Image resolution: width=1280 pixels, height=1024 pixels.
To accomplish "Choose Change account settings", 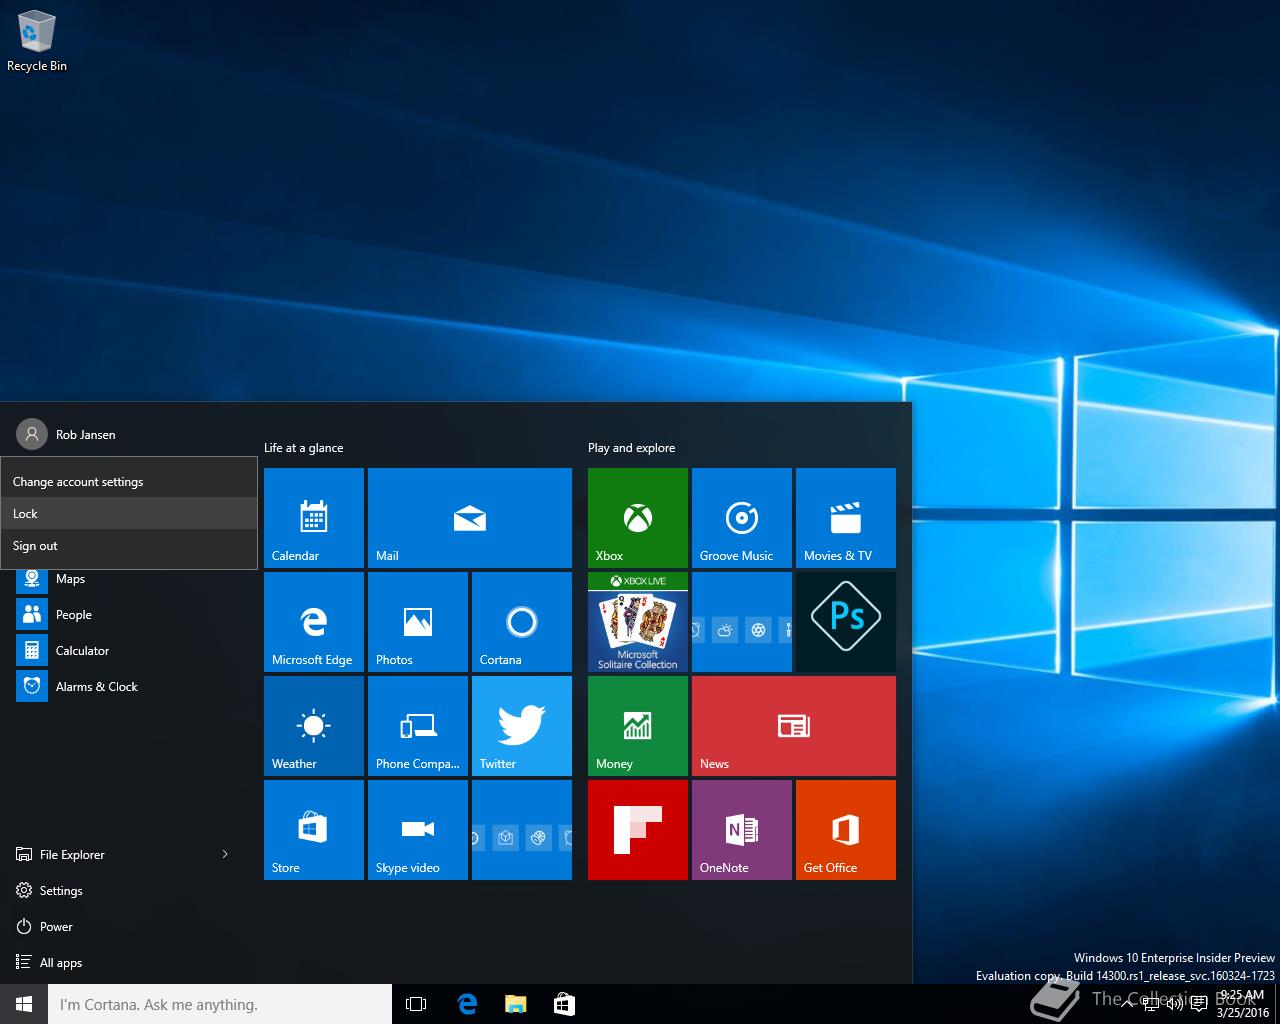I will tap(129, 482).
